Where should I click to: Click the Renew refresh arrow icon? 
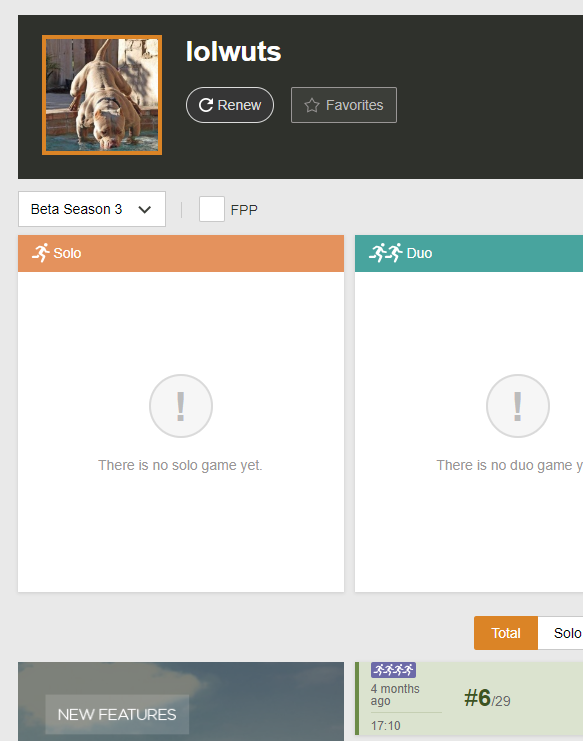click(x=206, y=105)
